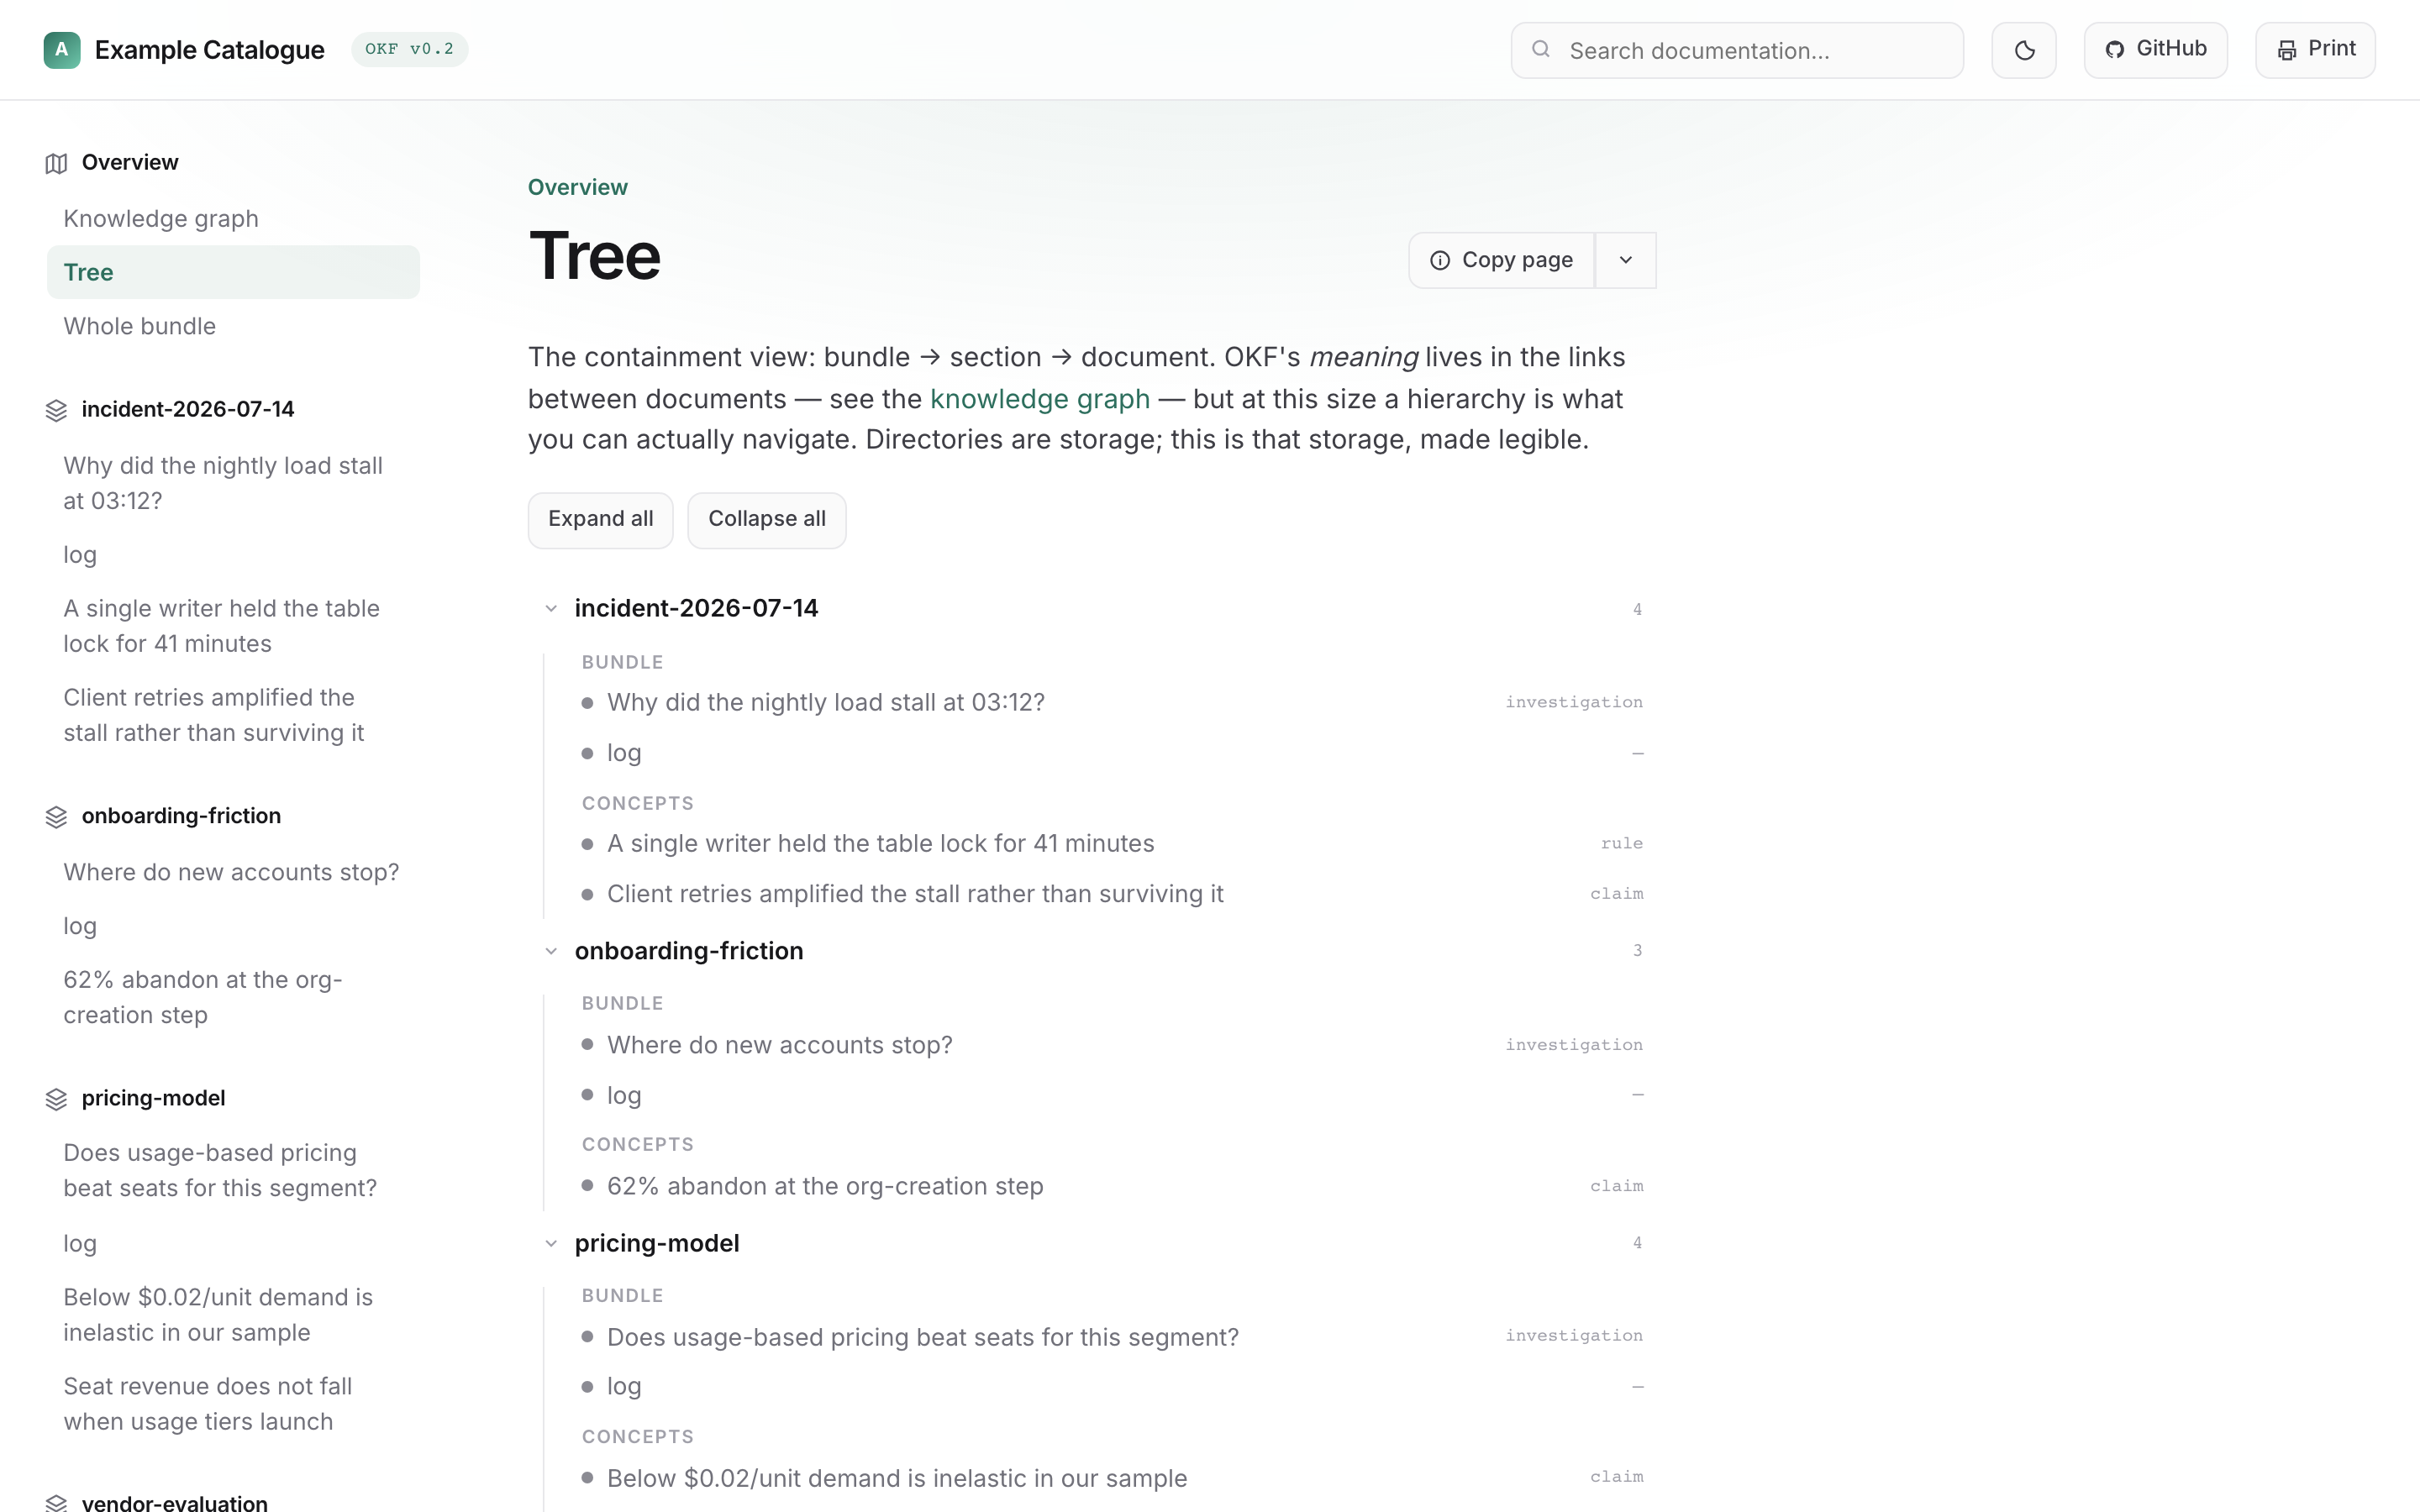Open the GitHub link button
The height and width of the screenshot is (1512, 2420).
(x=2156, y=49)
